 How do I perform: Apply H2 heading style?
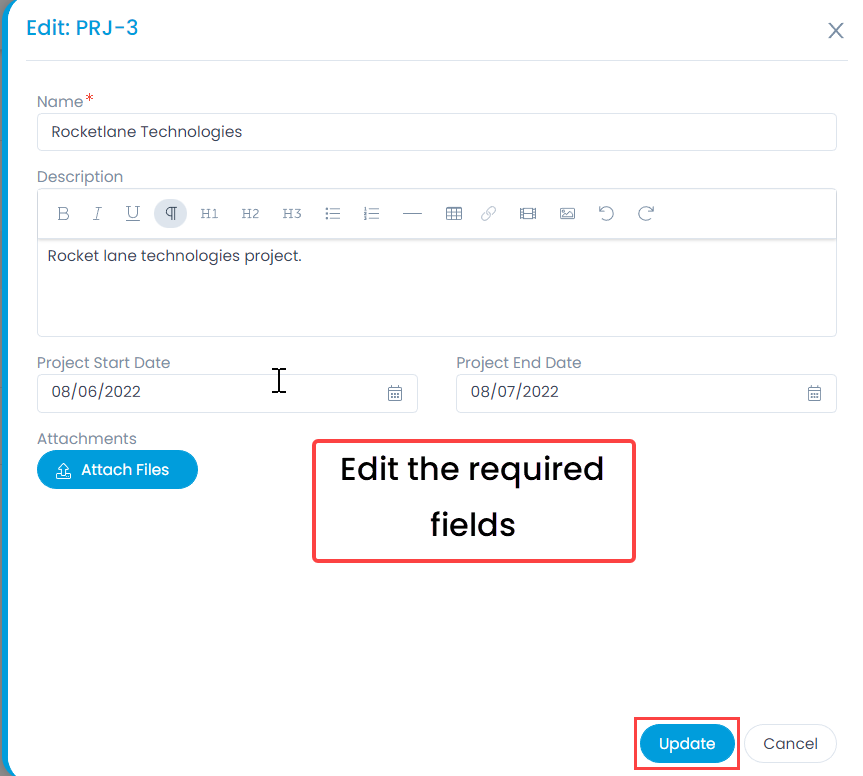pos(250,214)
